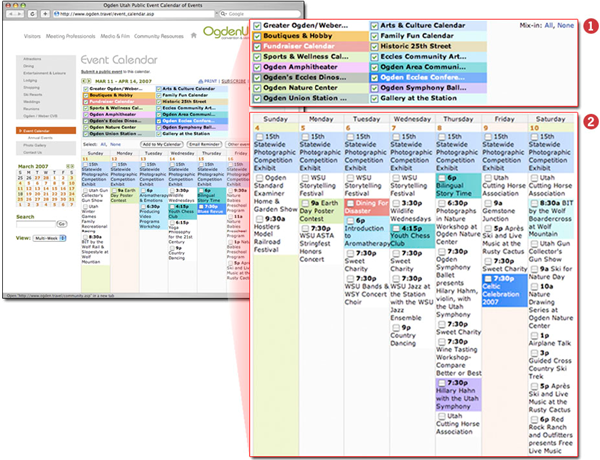Open the Community Resources menu
Viewport: 600px width, 460px height.
coord(158,36)
